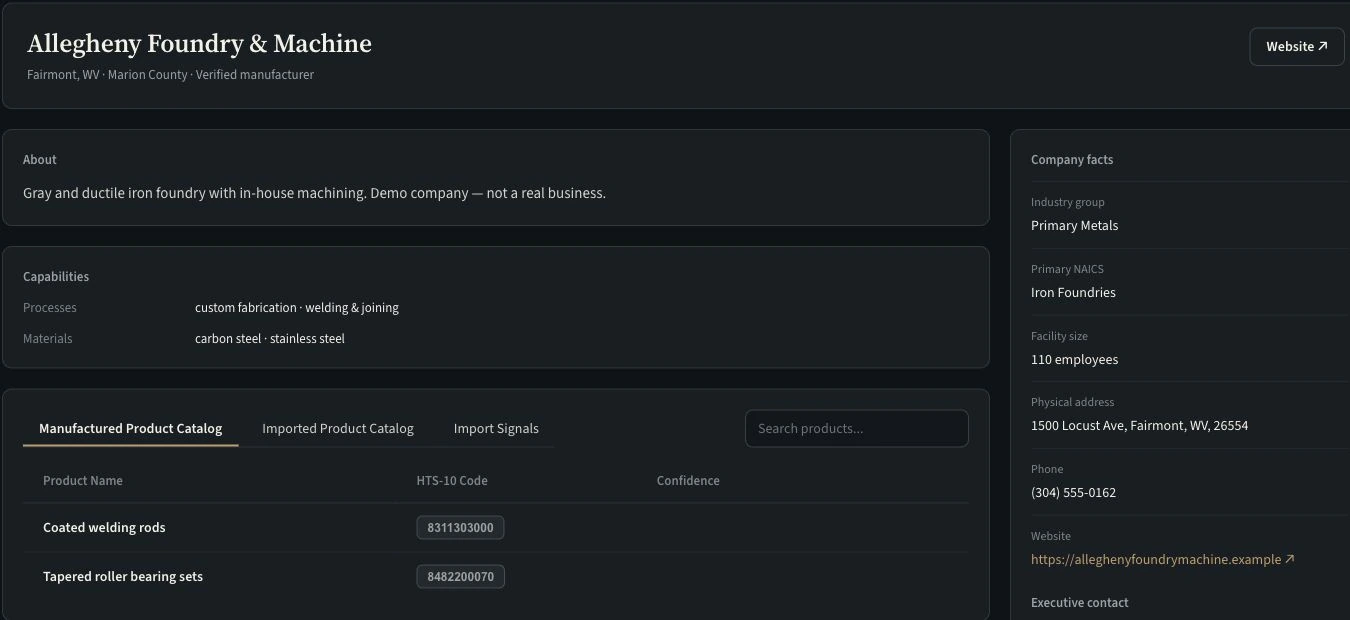Sort by HTS-10 Code column header
This screenshot has width=1350, height=620.
pyautogui.click(x=452, y=480)
